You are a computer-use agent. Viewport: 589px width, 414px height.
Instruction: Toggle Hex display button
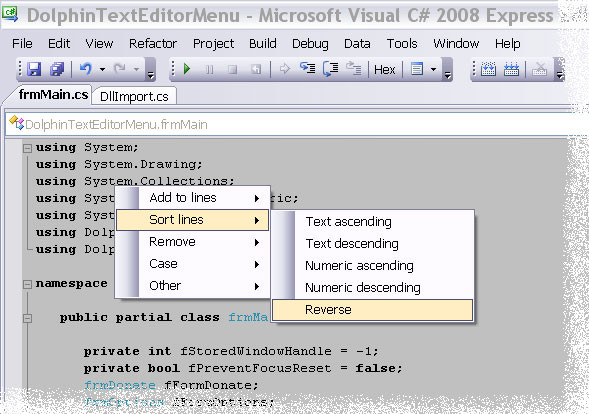(385, 70)
